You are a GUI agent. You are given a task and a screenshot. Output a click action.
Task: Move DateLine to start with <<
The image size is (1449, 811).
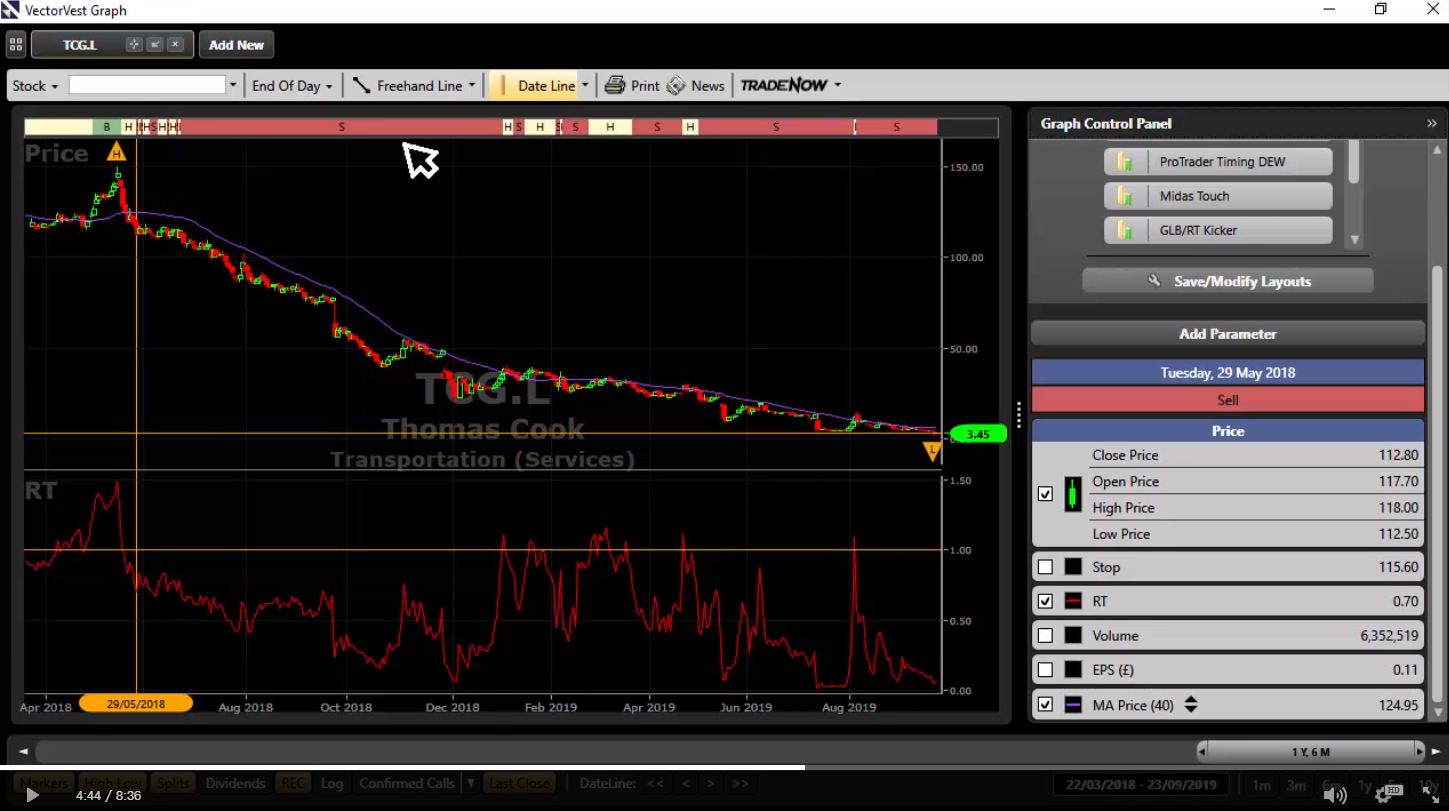tap(655, 783)
